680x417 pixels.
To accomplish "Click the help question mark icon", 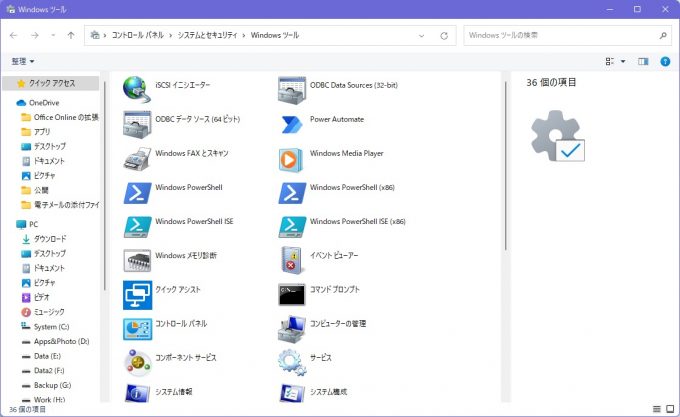I will 665,62.
